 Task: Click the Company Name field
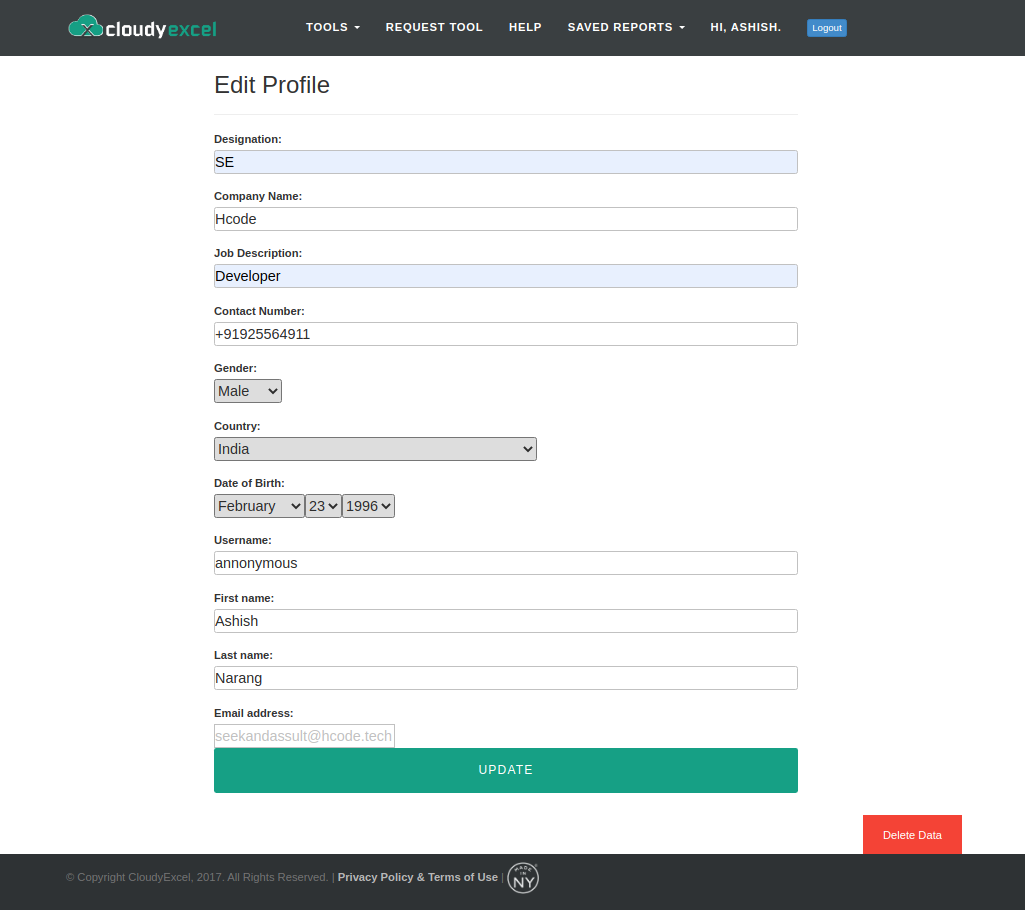tap(505, 219)
